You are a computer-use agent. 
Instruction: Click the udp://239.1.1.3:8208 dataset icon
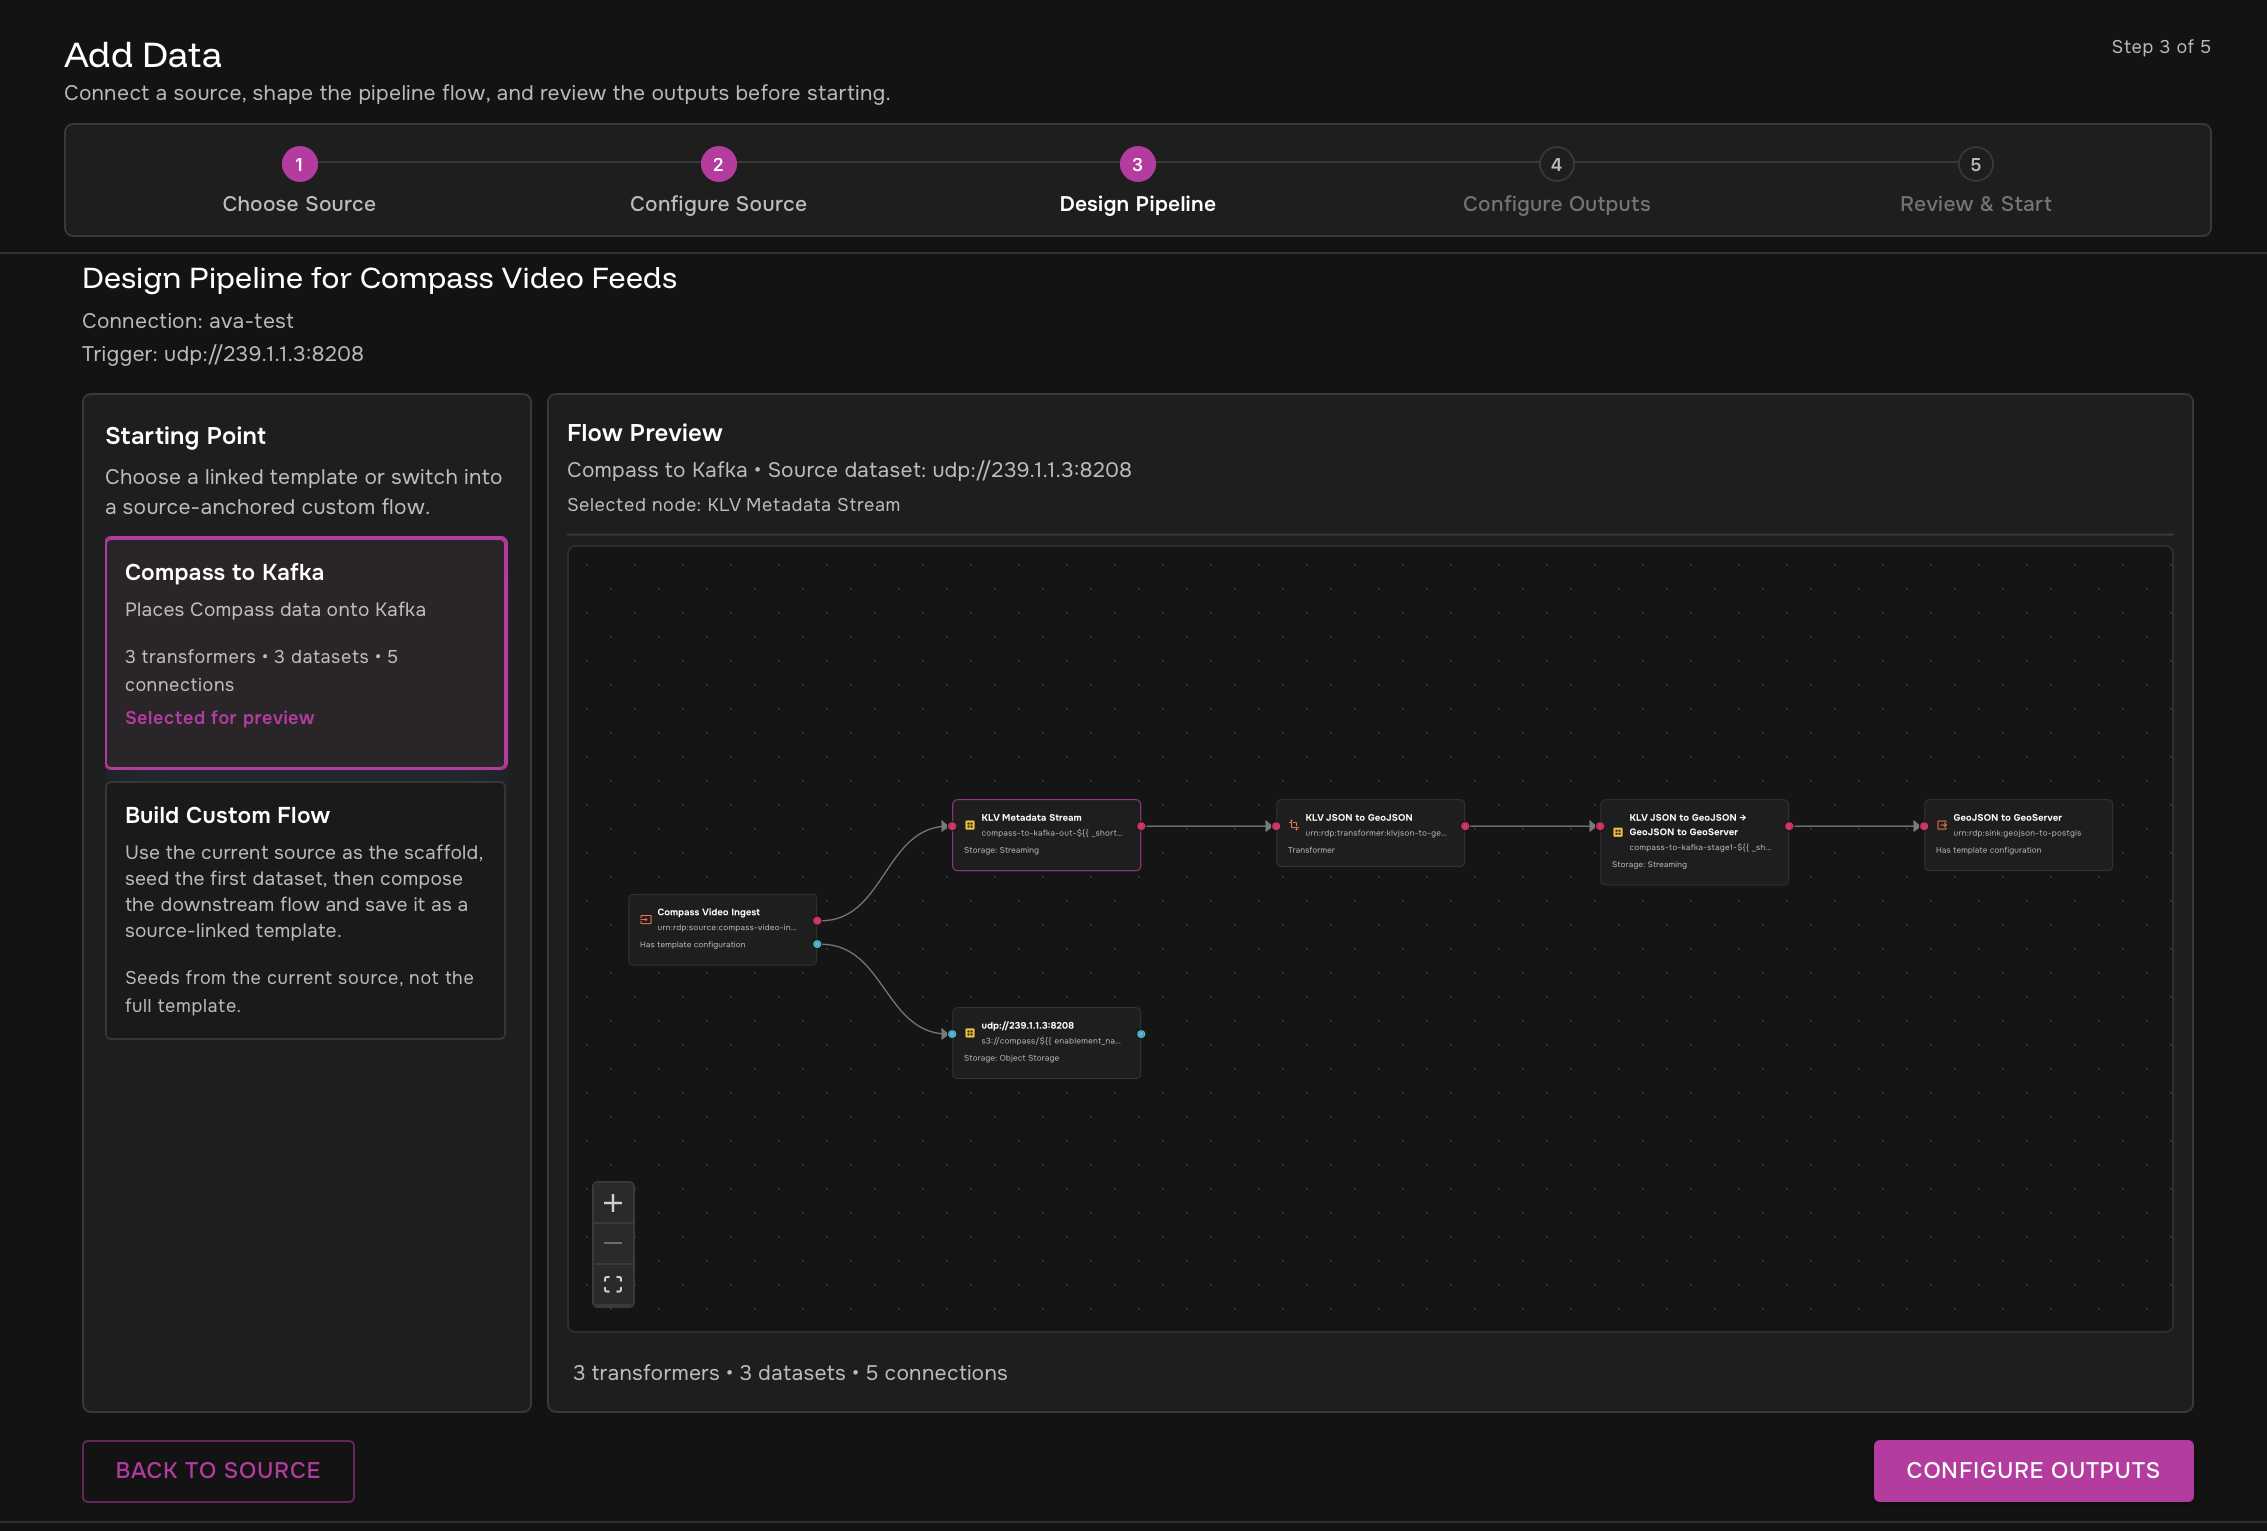pos(970,1033)
